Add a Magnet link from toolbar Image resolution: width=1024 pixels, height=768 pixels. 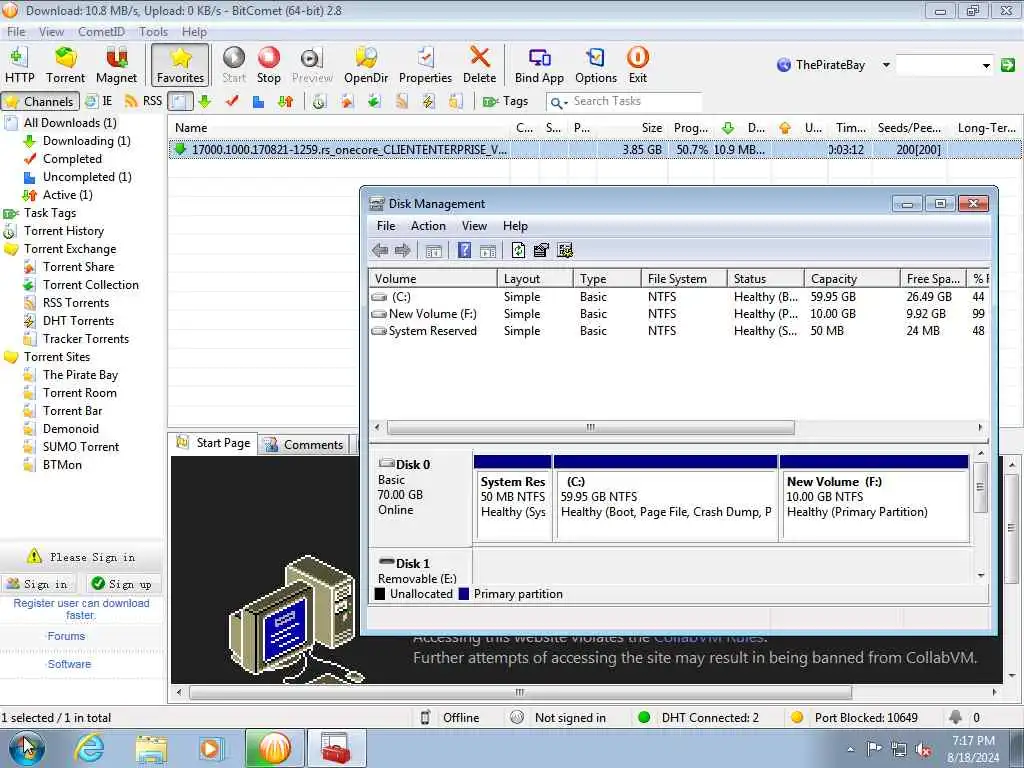coord(116,65)
